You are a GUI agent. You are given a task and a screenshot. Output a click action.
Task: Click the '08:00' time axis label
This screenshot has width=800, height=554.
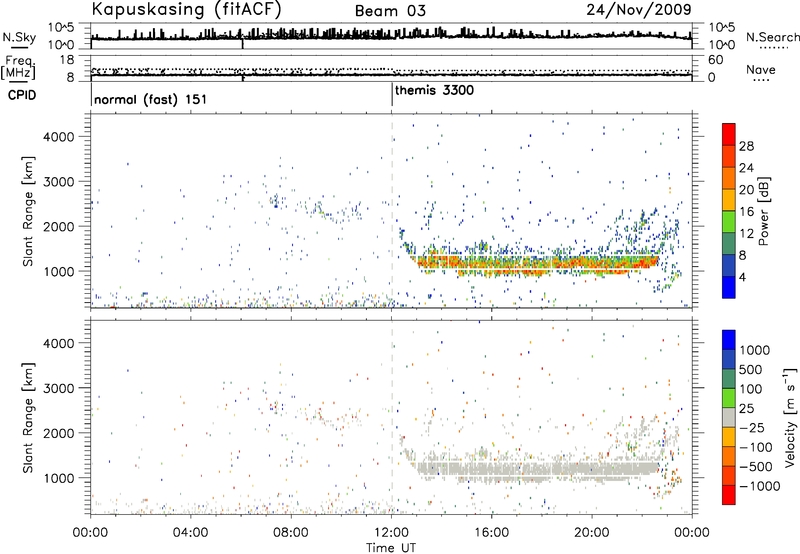[291, 533]
